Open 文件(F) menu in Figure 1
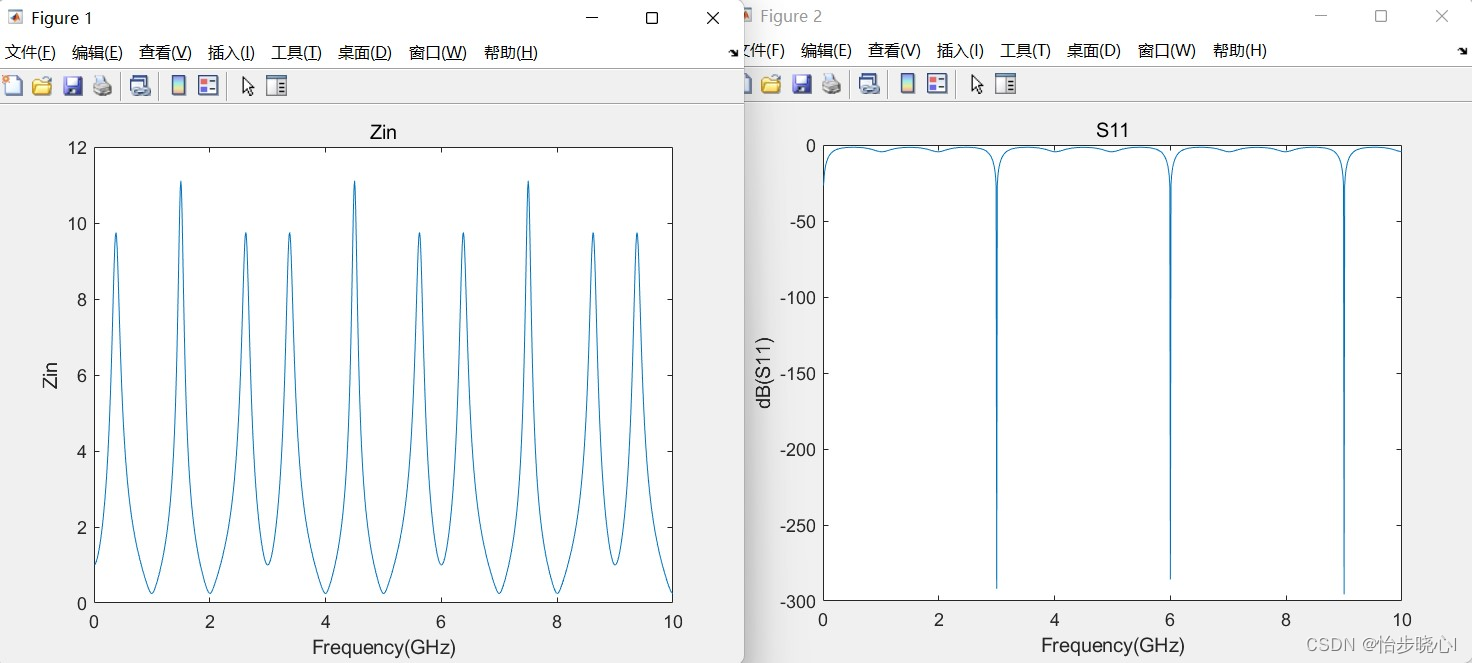This screenshot has width=1472, height=663. click(x=30, y=53)
